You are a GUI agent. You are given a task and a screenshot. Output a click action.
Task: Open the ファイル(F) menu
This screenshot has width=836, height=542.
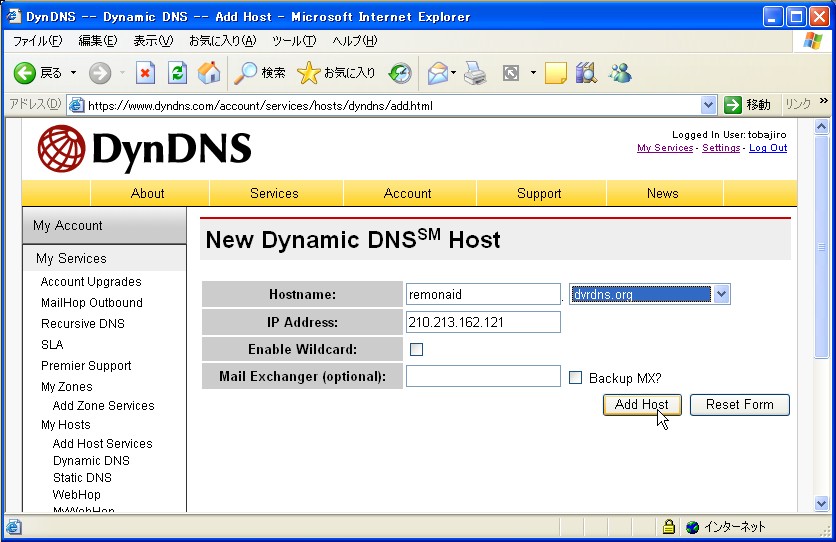click(x=37, y=41)
